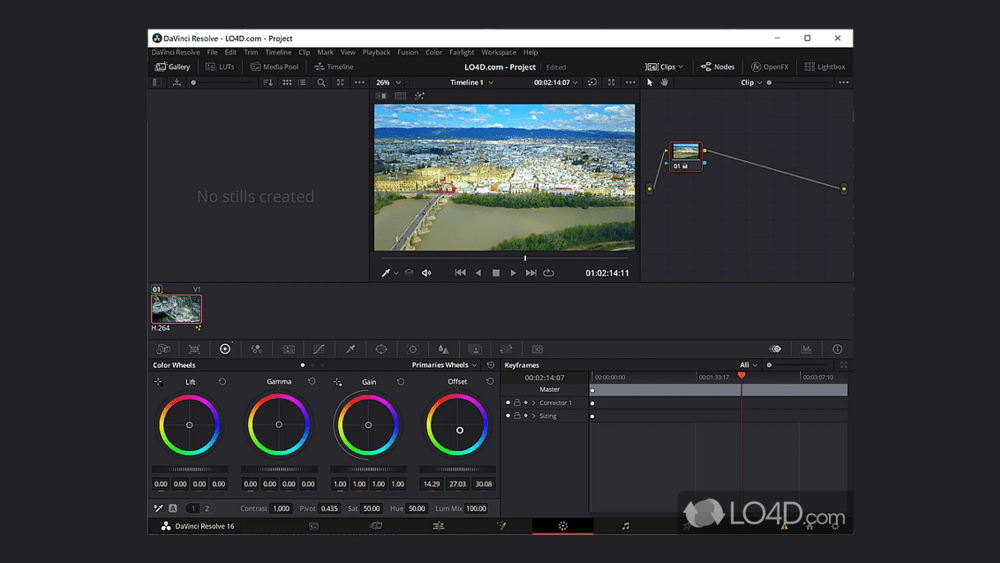The width and height of the screenshot is (1000, 563).
Task: Toggle loop playback
Action: click(x=548, y=273)
